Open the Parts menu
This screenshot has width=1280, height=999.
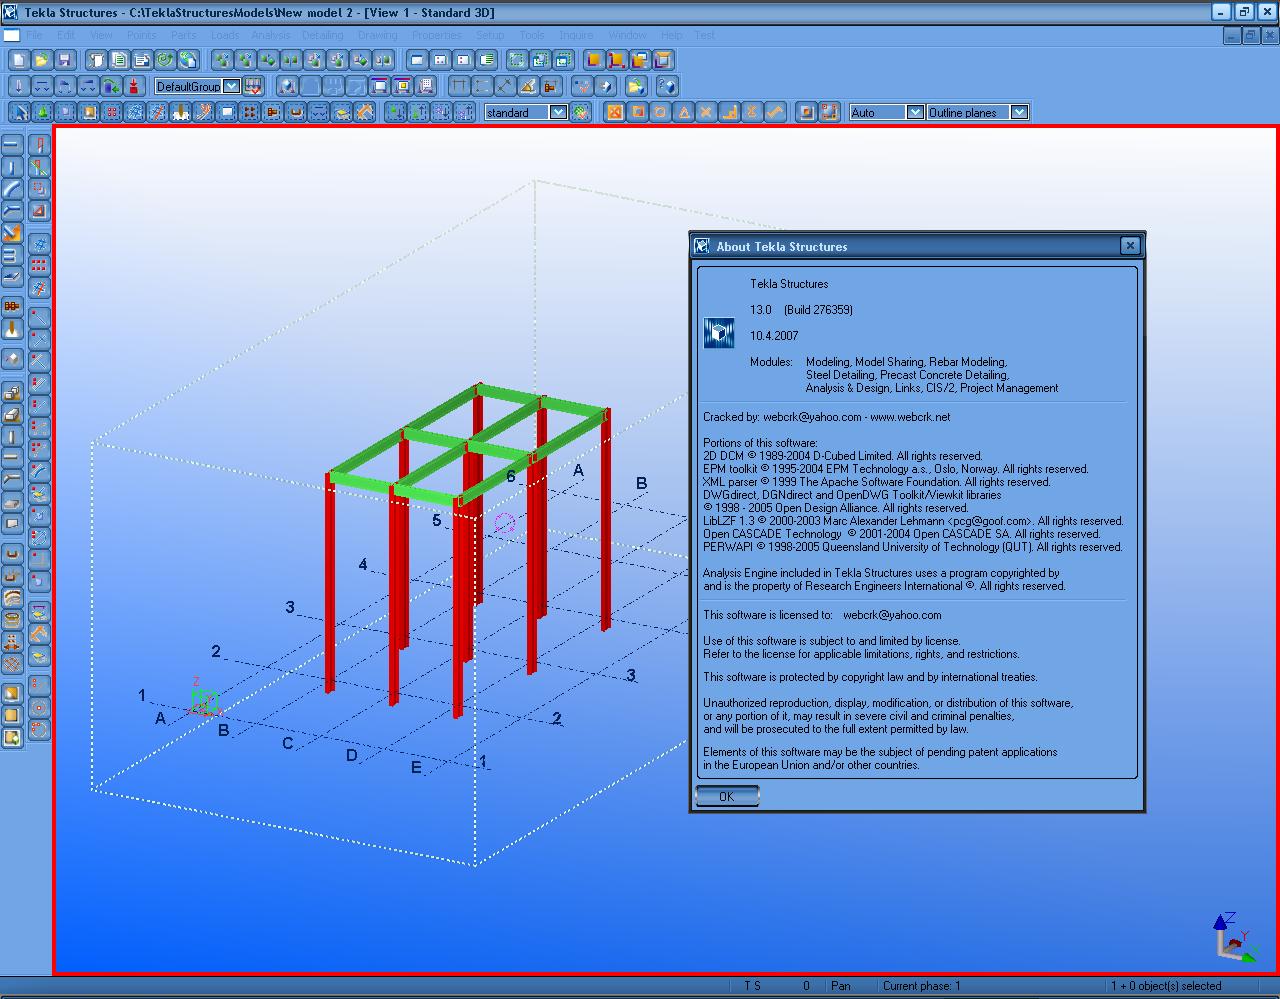[x=183, y=35]
